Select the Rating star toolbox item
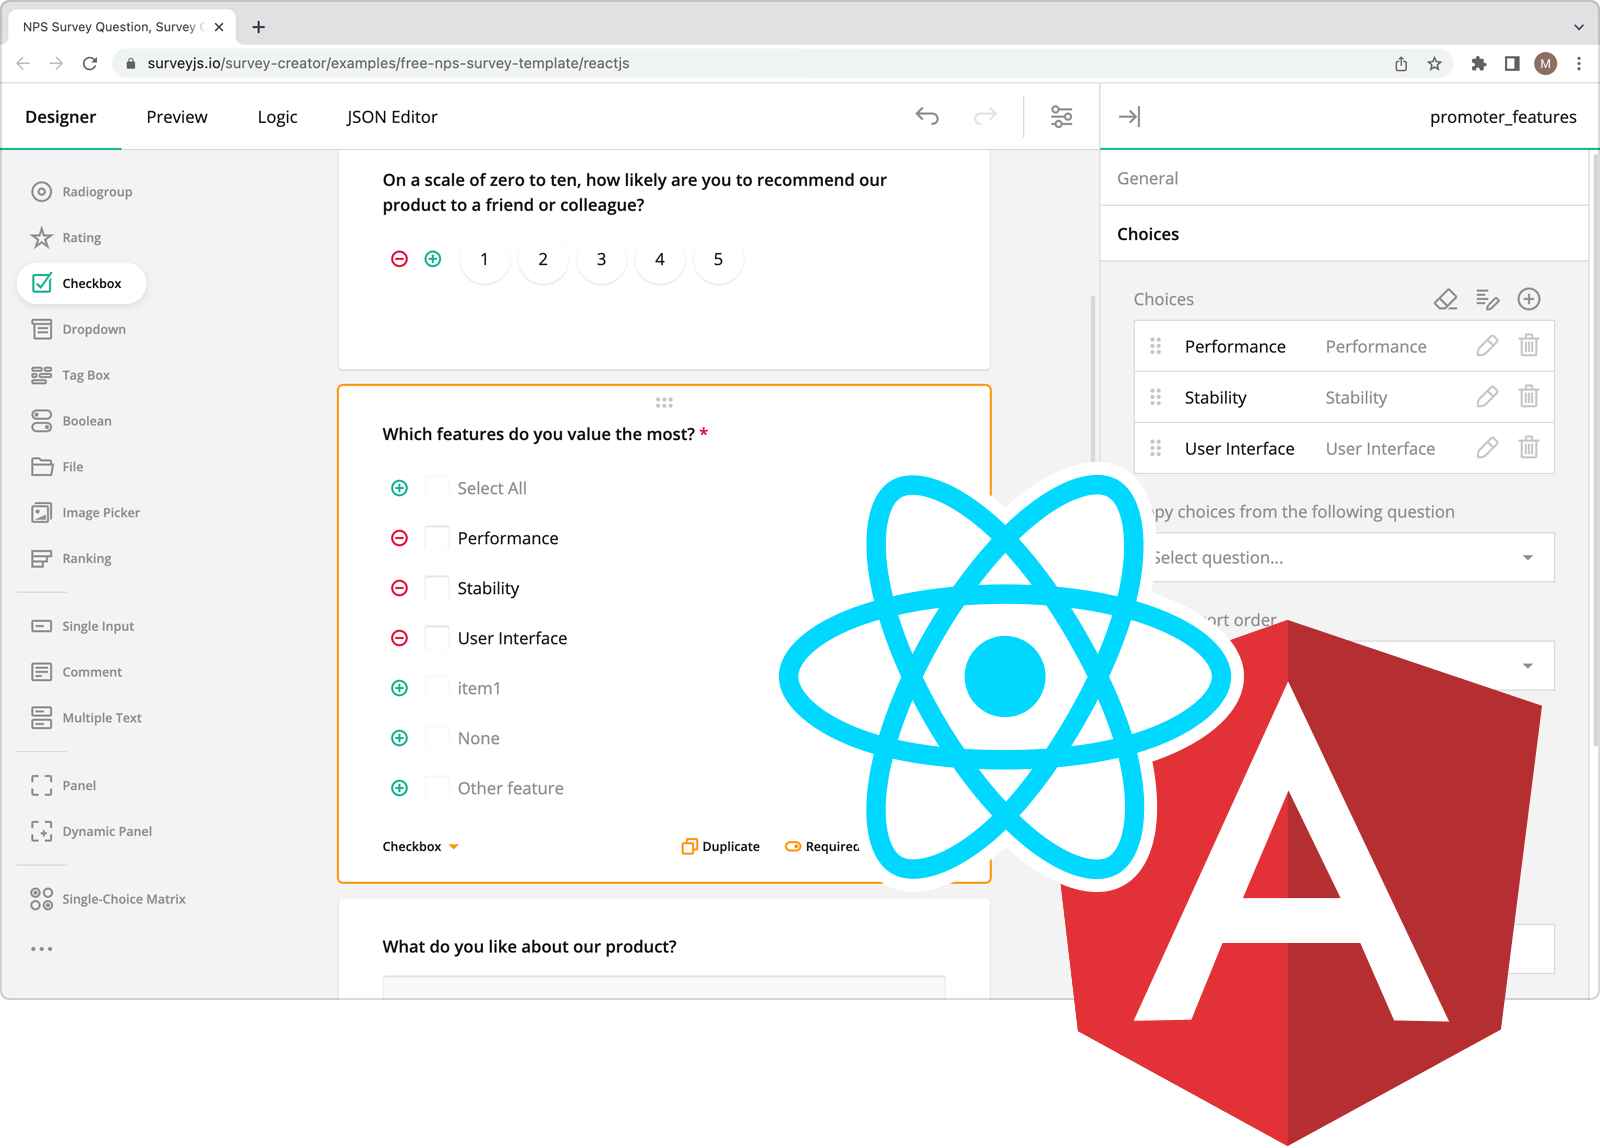The image size is (1600, 1148). (x=67, y=238)
